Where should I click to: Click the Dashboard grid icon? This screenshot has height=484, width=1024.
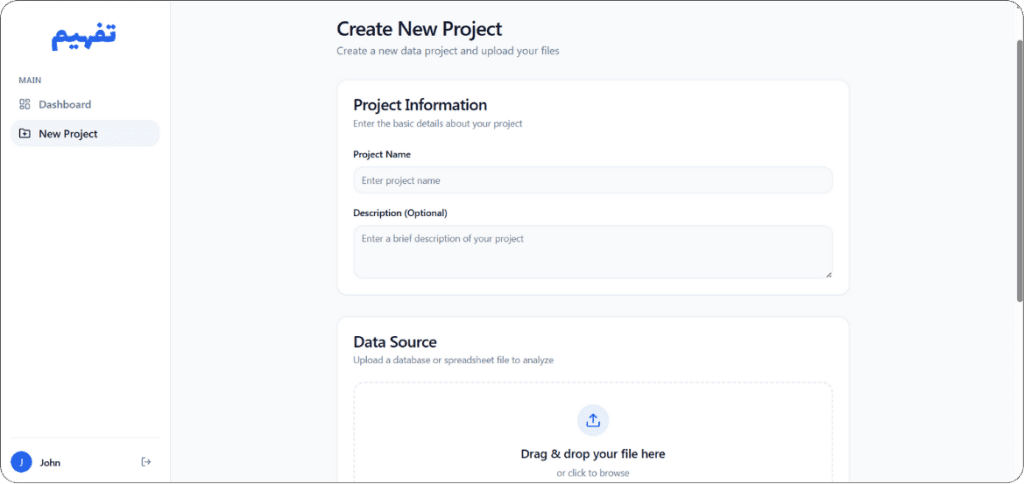[25, 105]
